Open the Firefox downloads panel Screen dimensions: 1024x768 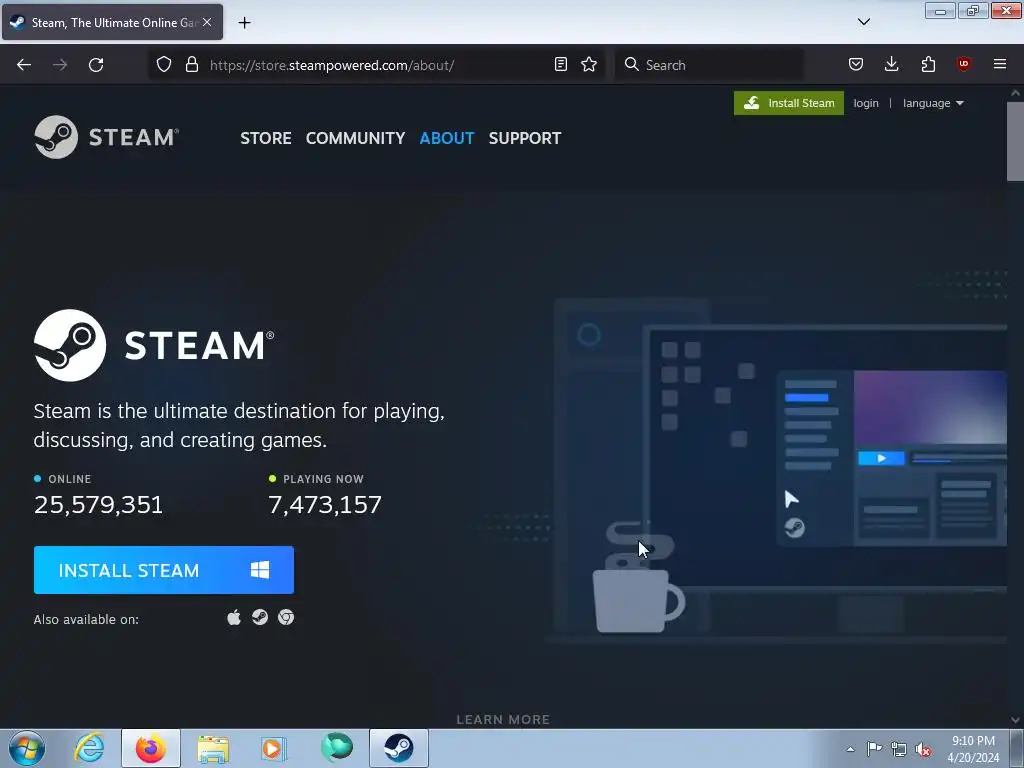891,65
